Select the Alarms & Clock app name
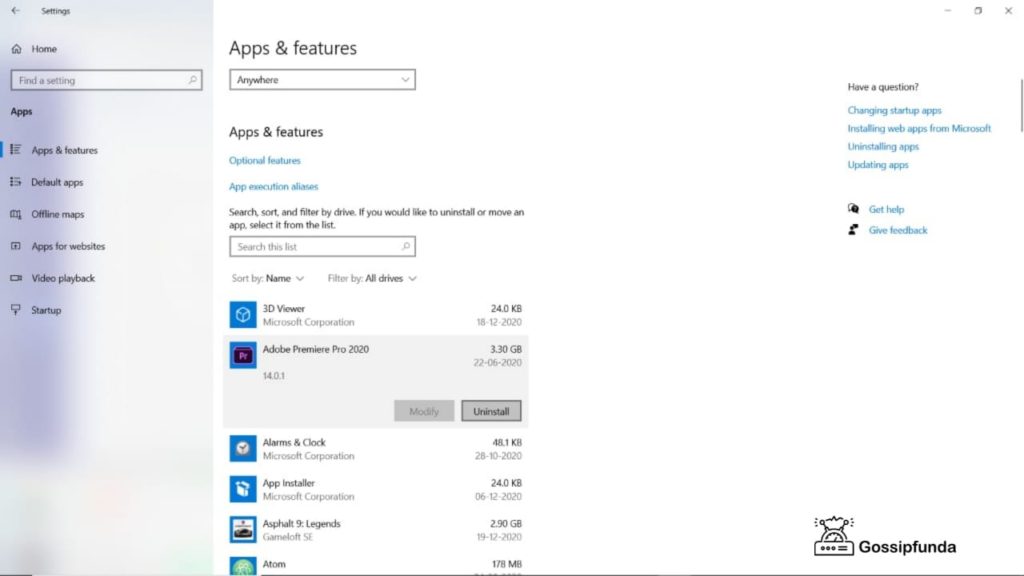The height and width of the screenshot is (576, 1024). click(x=294, y=443)
